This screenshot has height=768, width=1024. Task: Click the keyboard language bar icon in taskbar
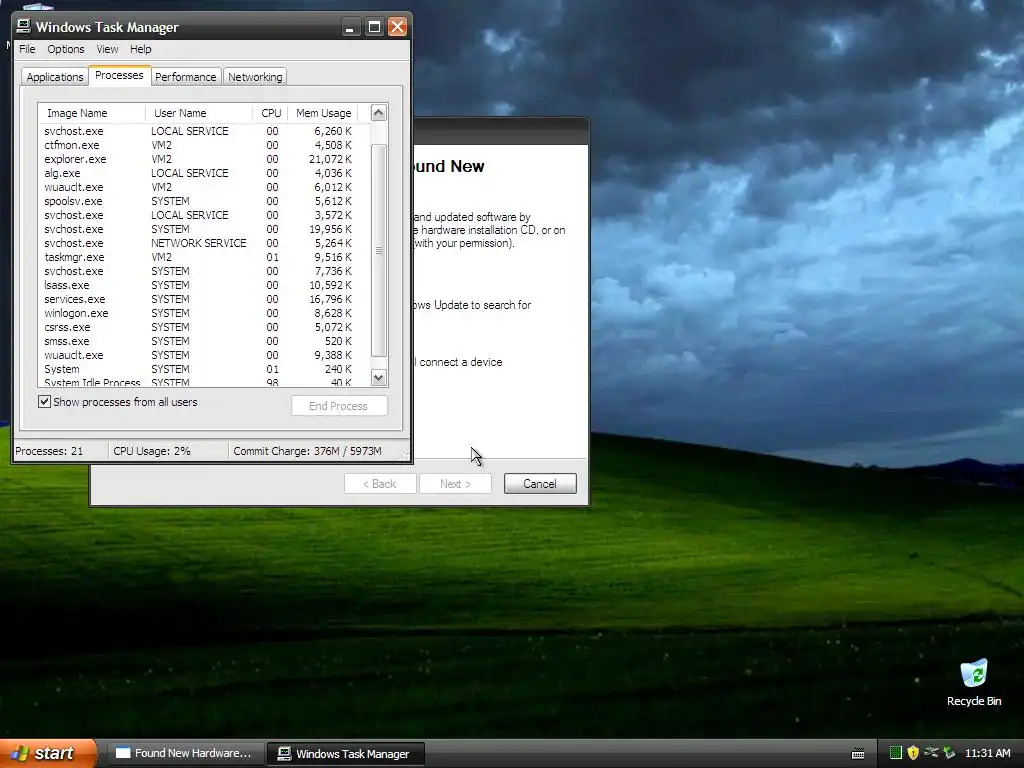click(858, 754)
